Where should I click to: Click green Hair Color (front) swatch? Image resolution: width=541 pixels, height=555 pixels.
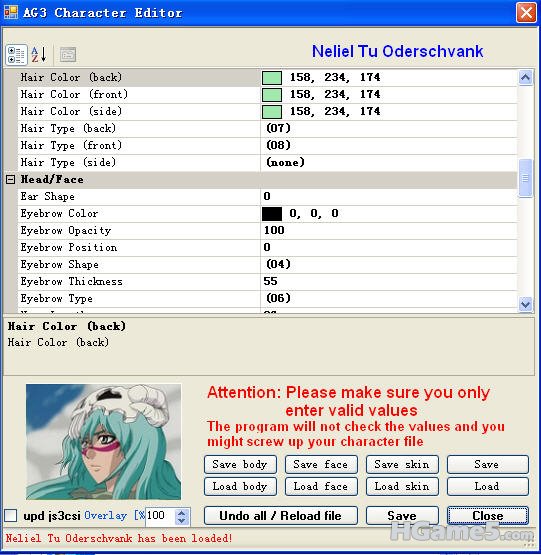point(272,95)
